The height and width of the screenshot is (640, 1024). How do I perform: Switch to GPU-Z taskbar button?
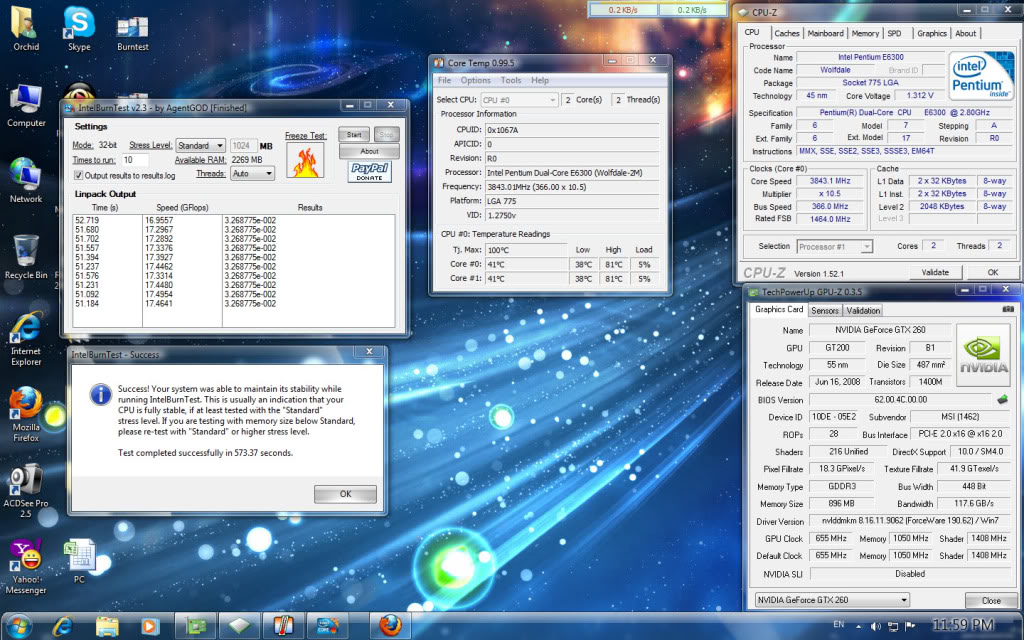pyautogui.click(x=195, y=626)
